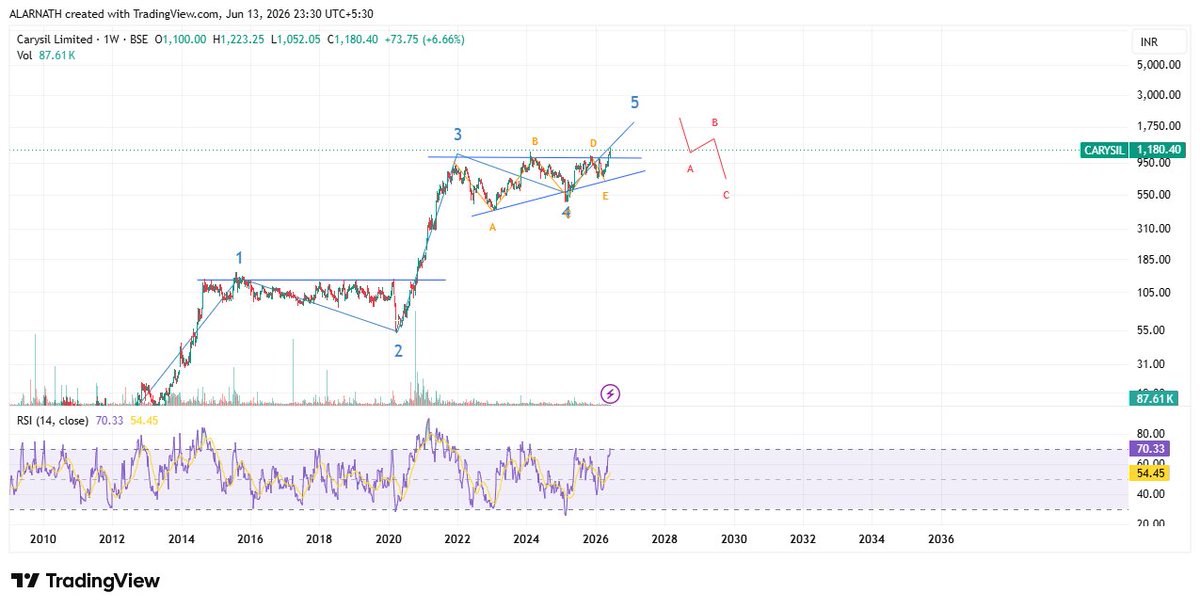Click the 2032 label on the time axis
Viewport: 1200px width, 609px height.
(803, 539)
